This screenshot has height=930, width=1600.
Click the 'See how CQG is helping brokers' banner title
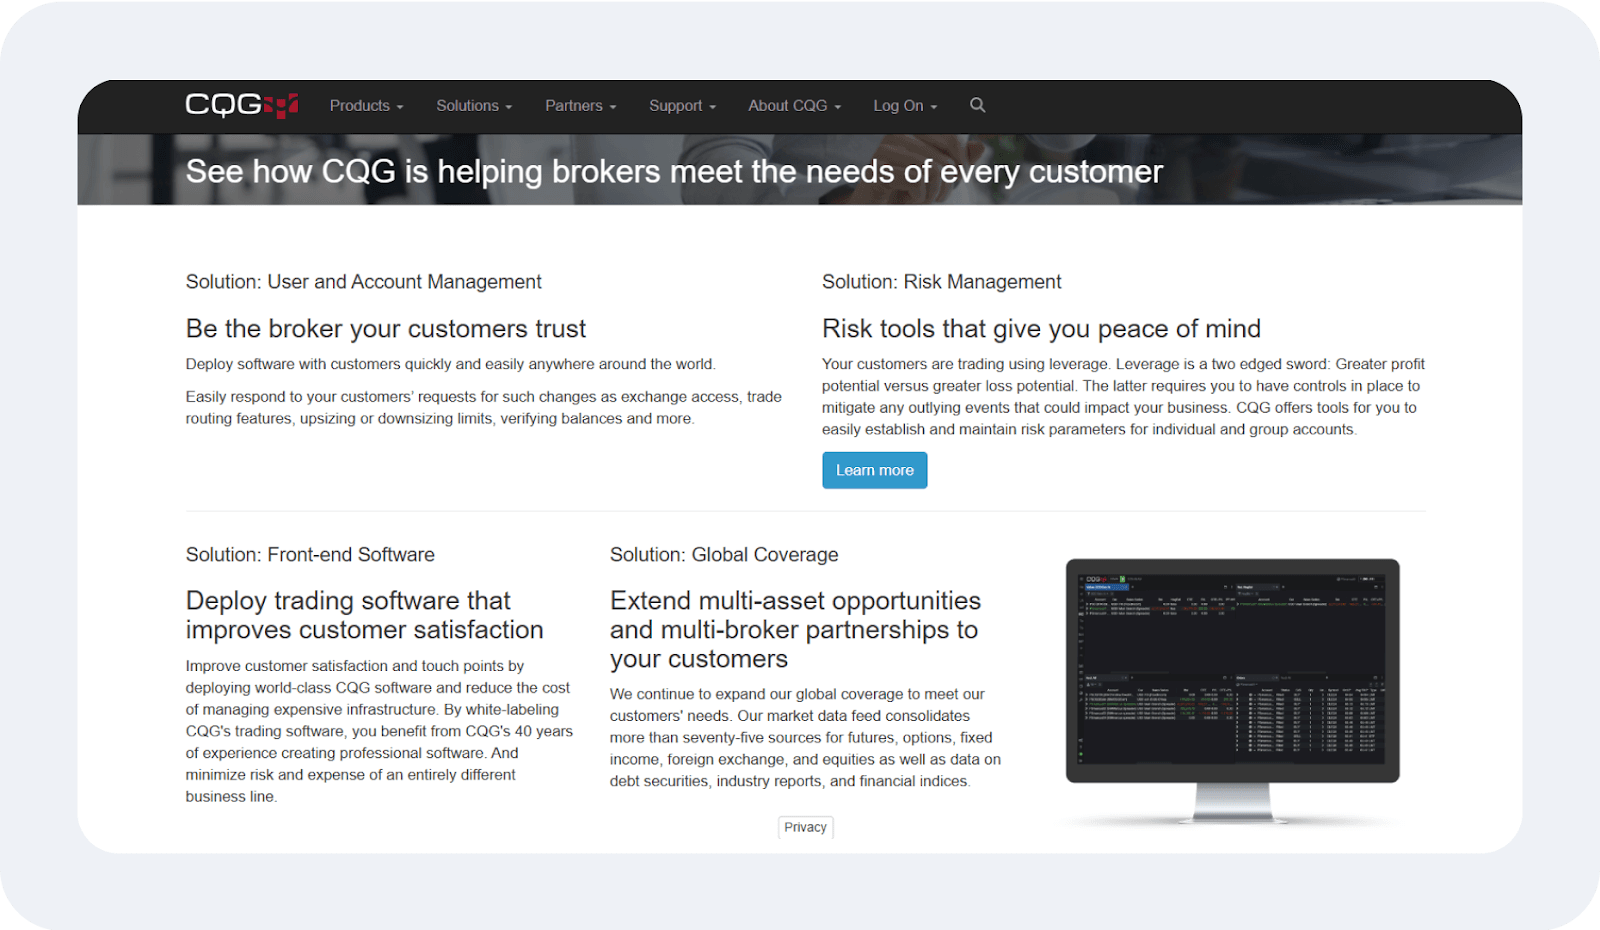coord(674,172)
